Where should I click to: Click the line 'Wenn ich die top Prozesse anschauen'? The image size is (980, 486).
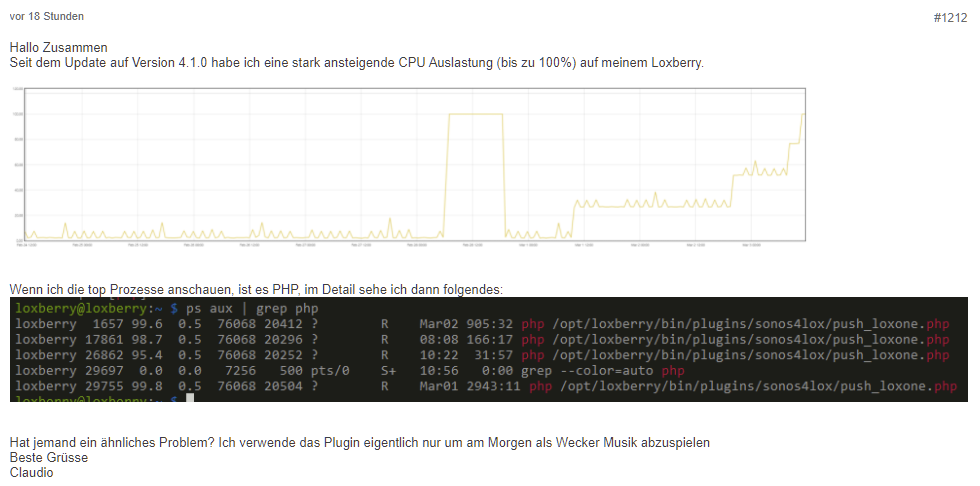(x=256, y=290)
